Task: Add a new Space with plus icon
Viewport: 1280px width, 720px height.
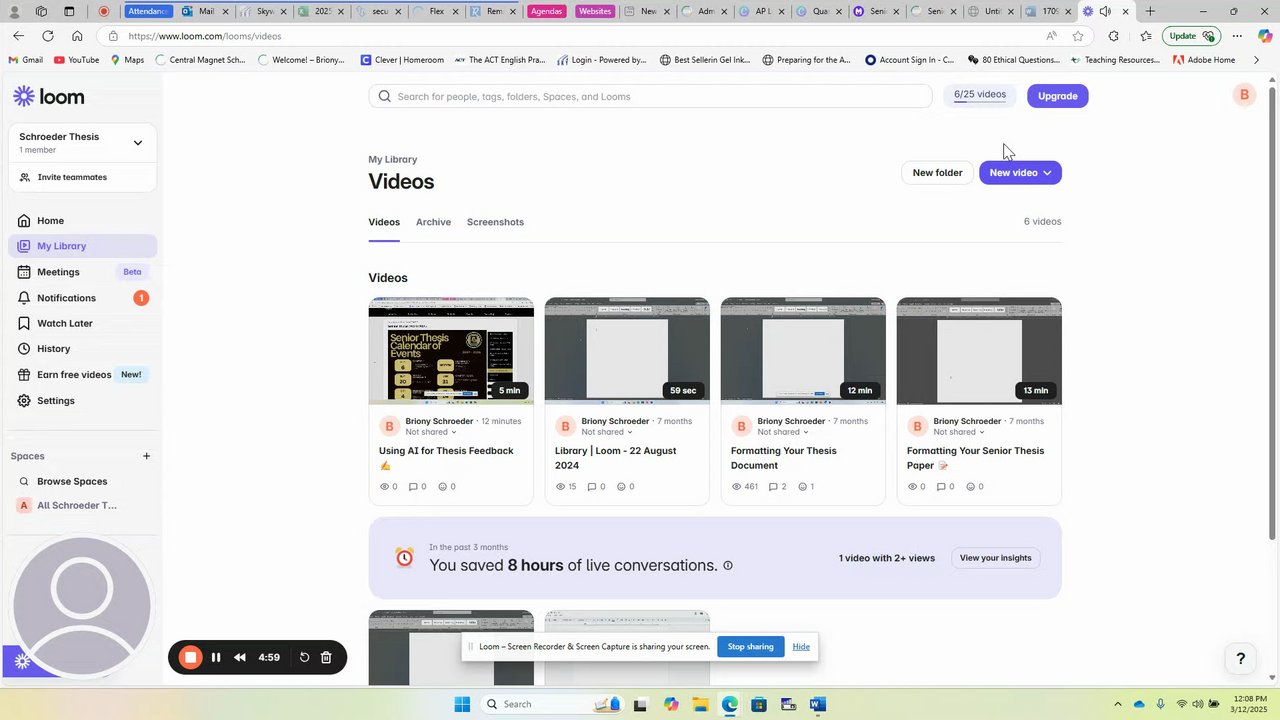Action: click(146, 456)
